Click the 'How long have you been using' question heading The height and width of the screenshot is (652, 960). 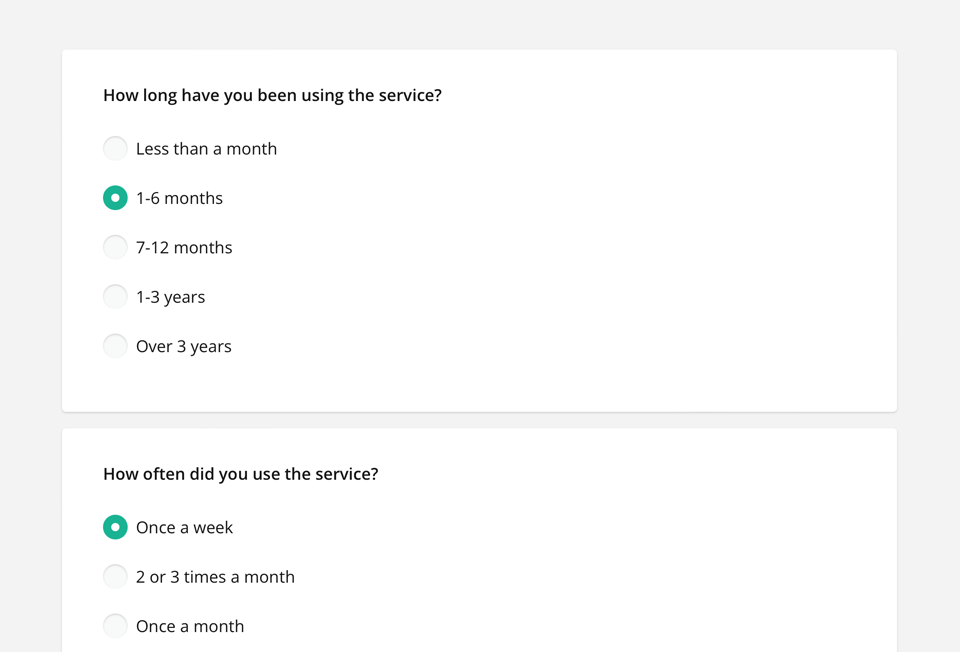point(272,96)
